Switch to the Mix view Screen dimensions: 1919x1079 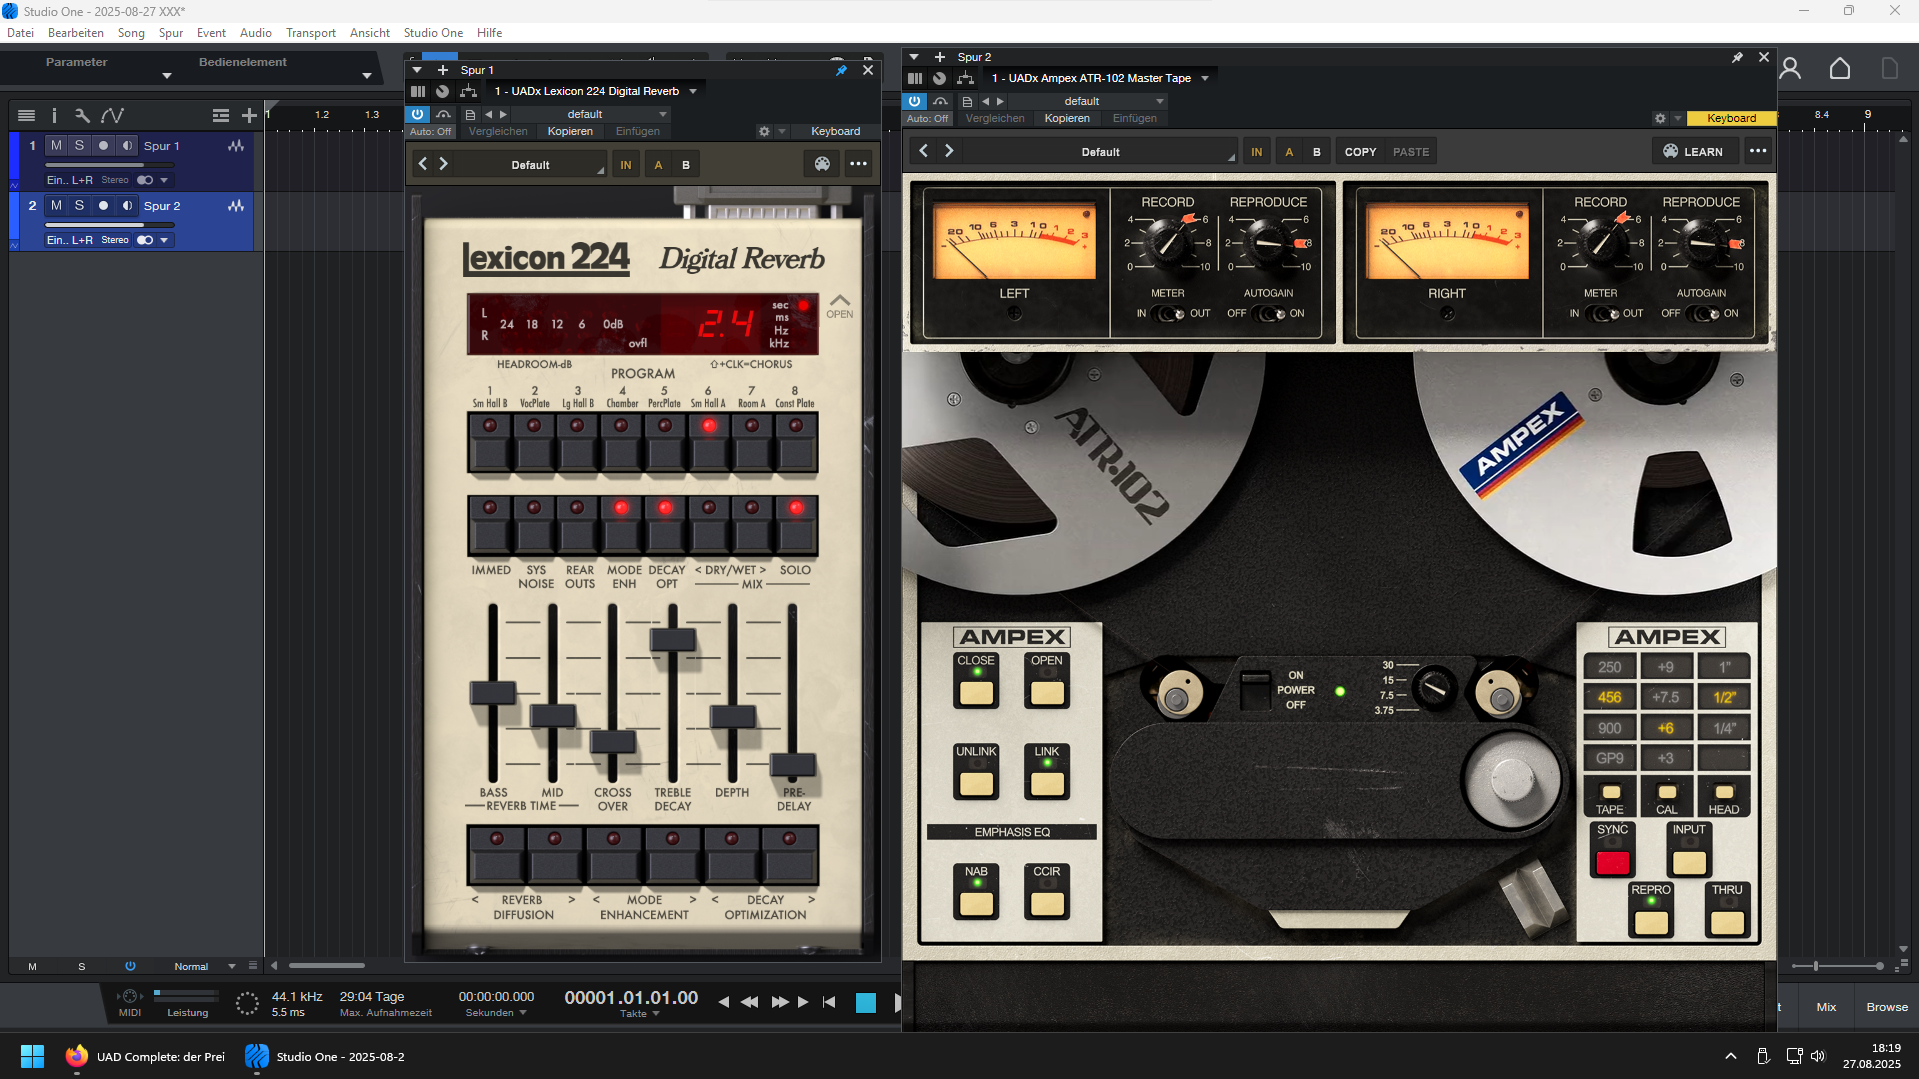[x=1826, y=1007]
